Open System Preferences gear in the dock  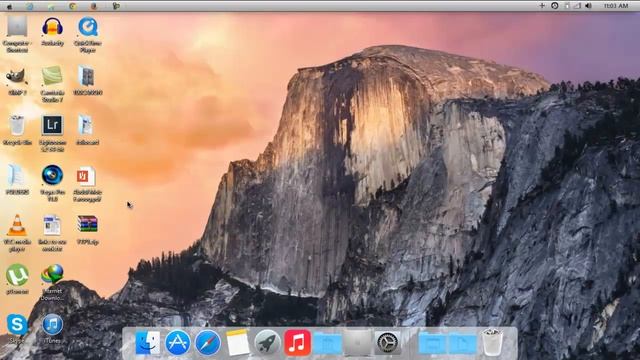click(387, 342)
